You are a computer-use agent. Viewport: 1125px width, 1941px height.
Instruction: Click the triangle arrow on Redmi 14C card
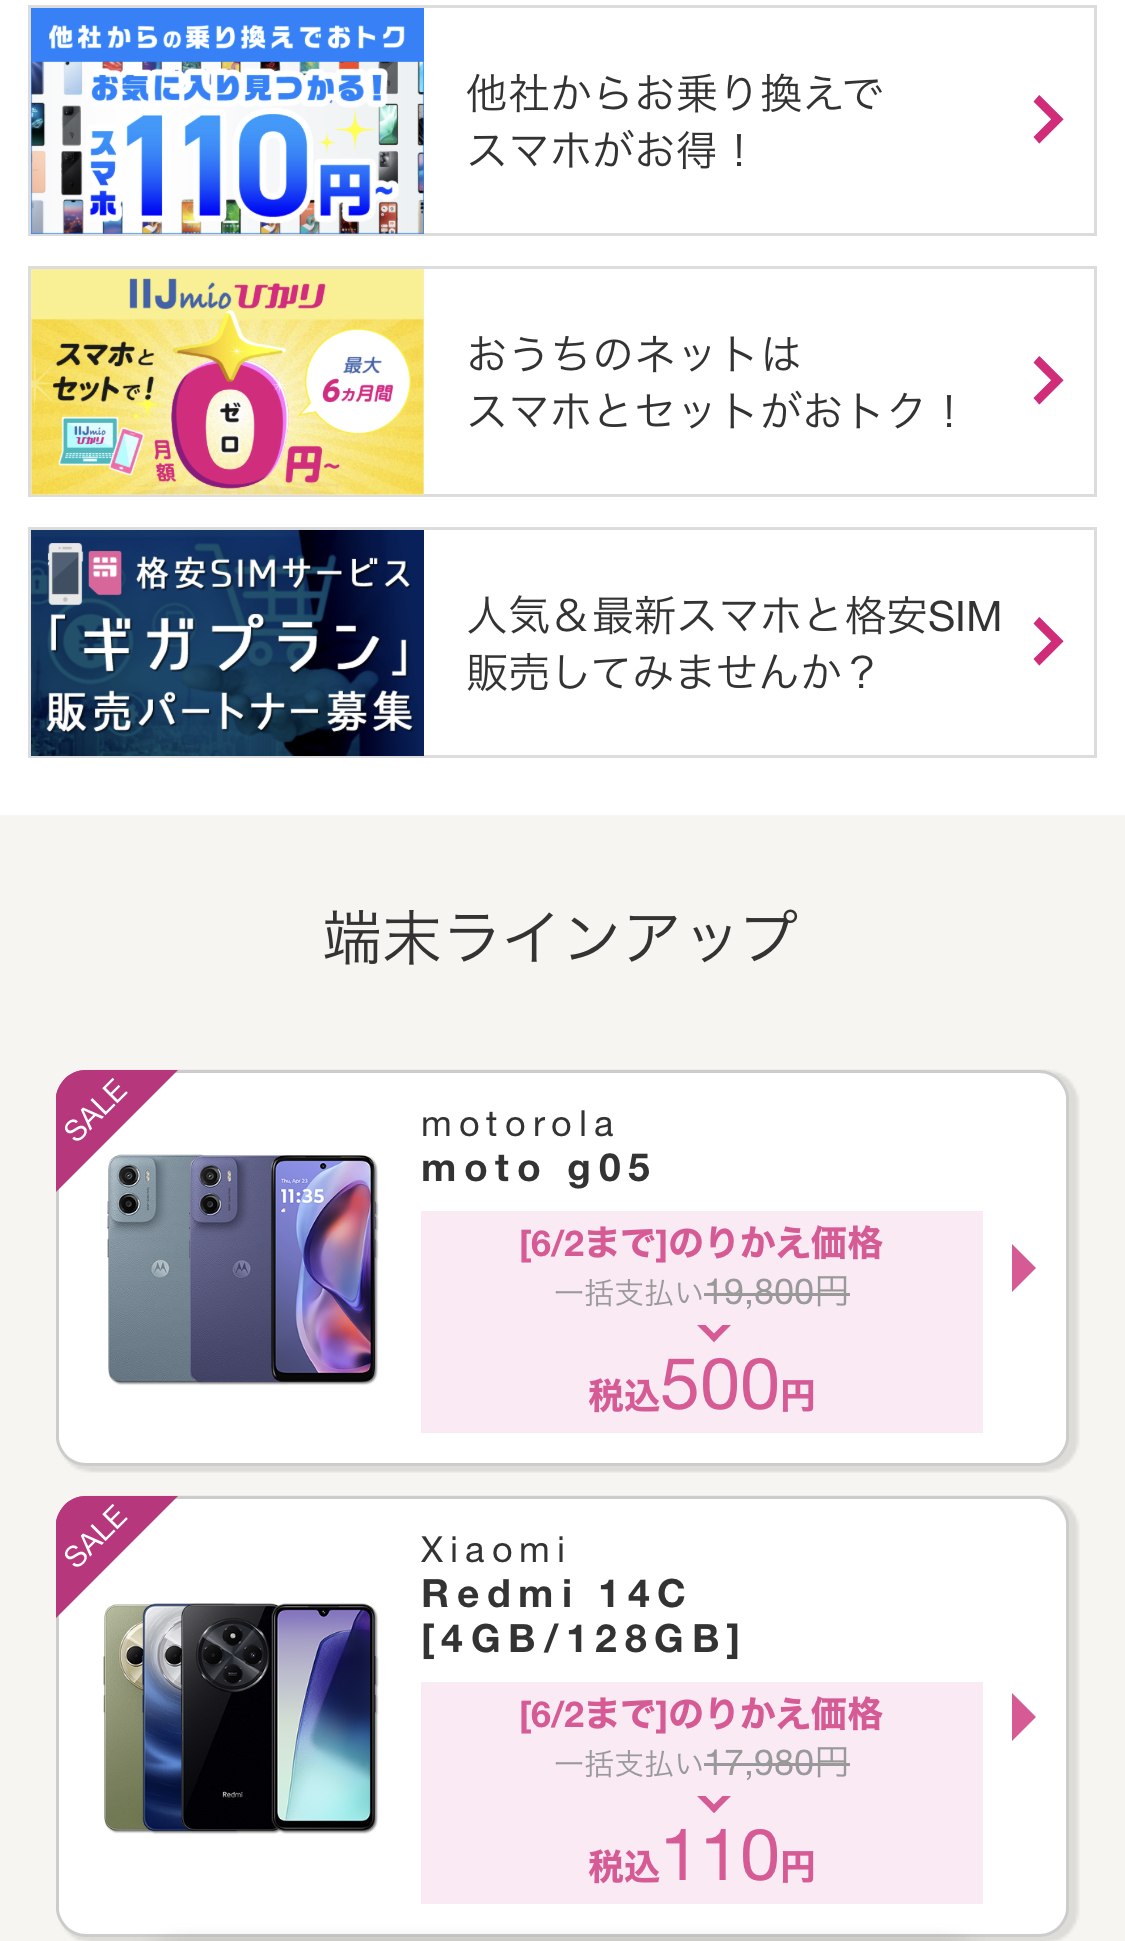point(1022,1717)
